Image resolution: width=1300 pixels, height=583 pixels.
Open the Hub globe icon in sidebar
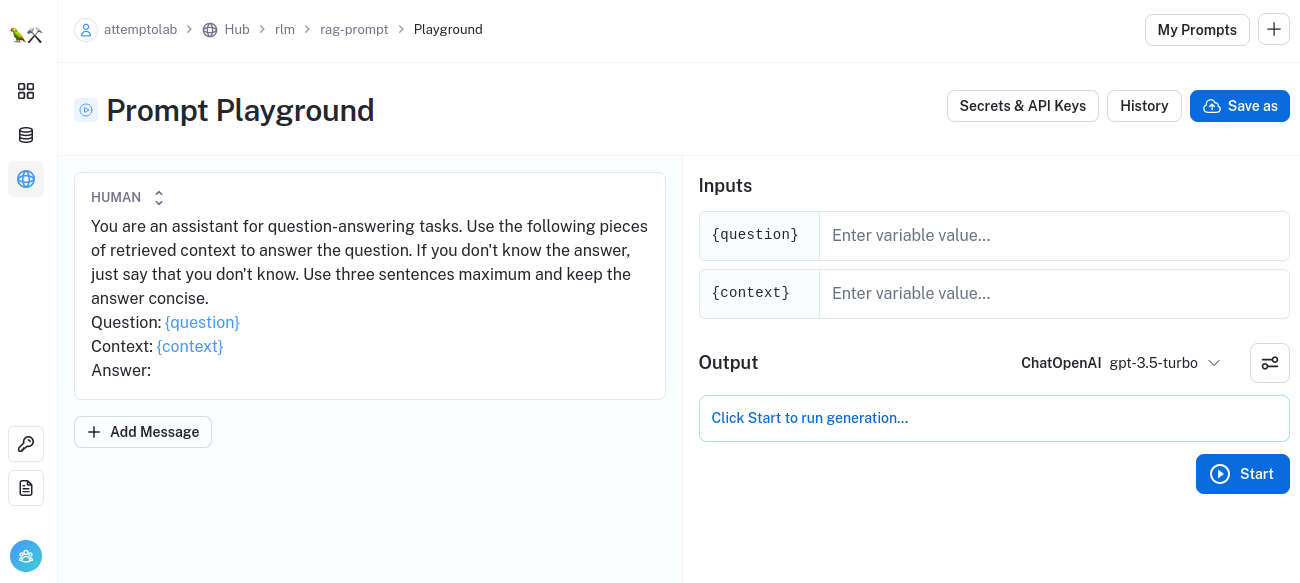coord(26,179)
